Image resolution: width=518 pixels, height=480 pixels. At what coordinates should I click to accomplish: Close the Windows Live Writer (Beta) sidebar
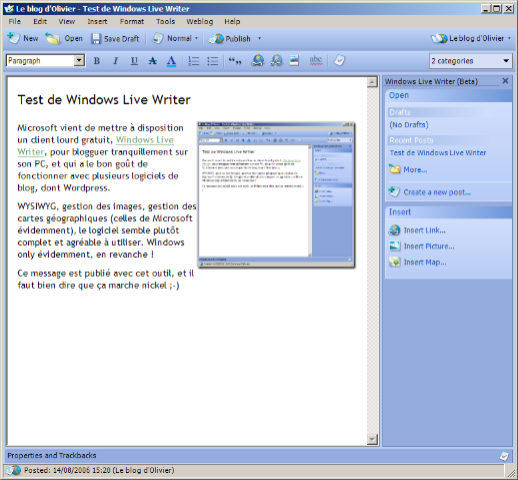505,81
